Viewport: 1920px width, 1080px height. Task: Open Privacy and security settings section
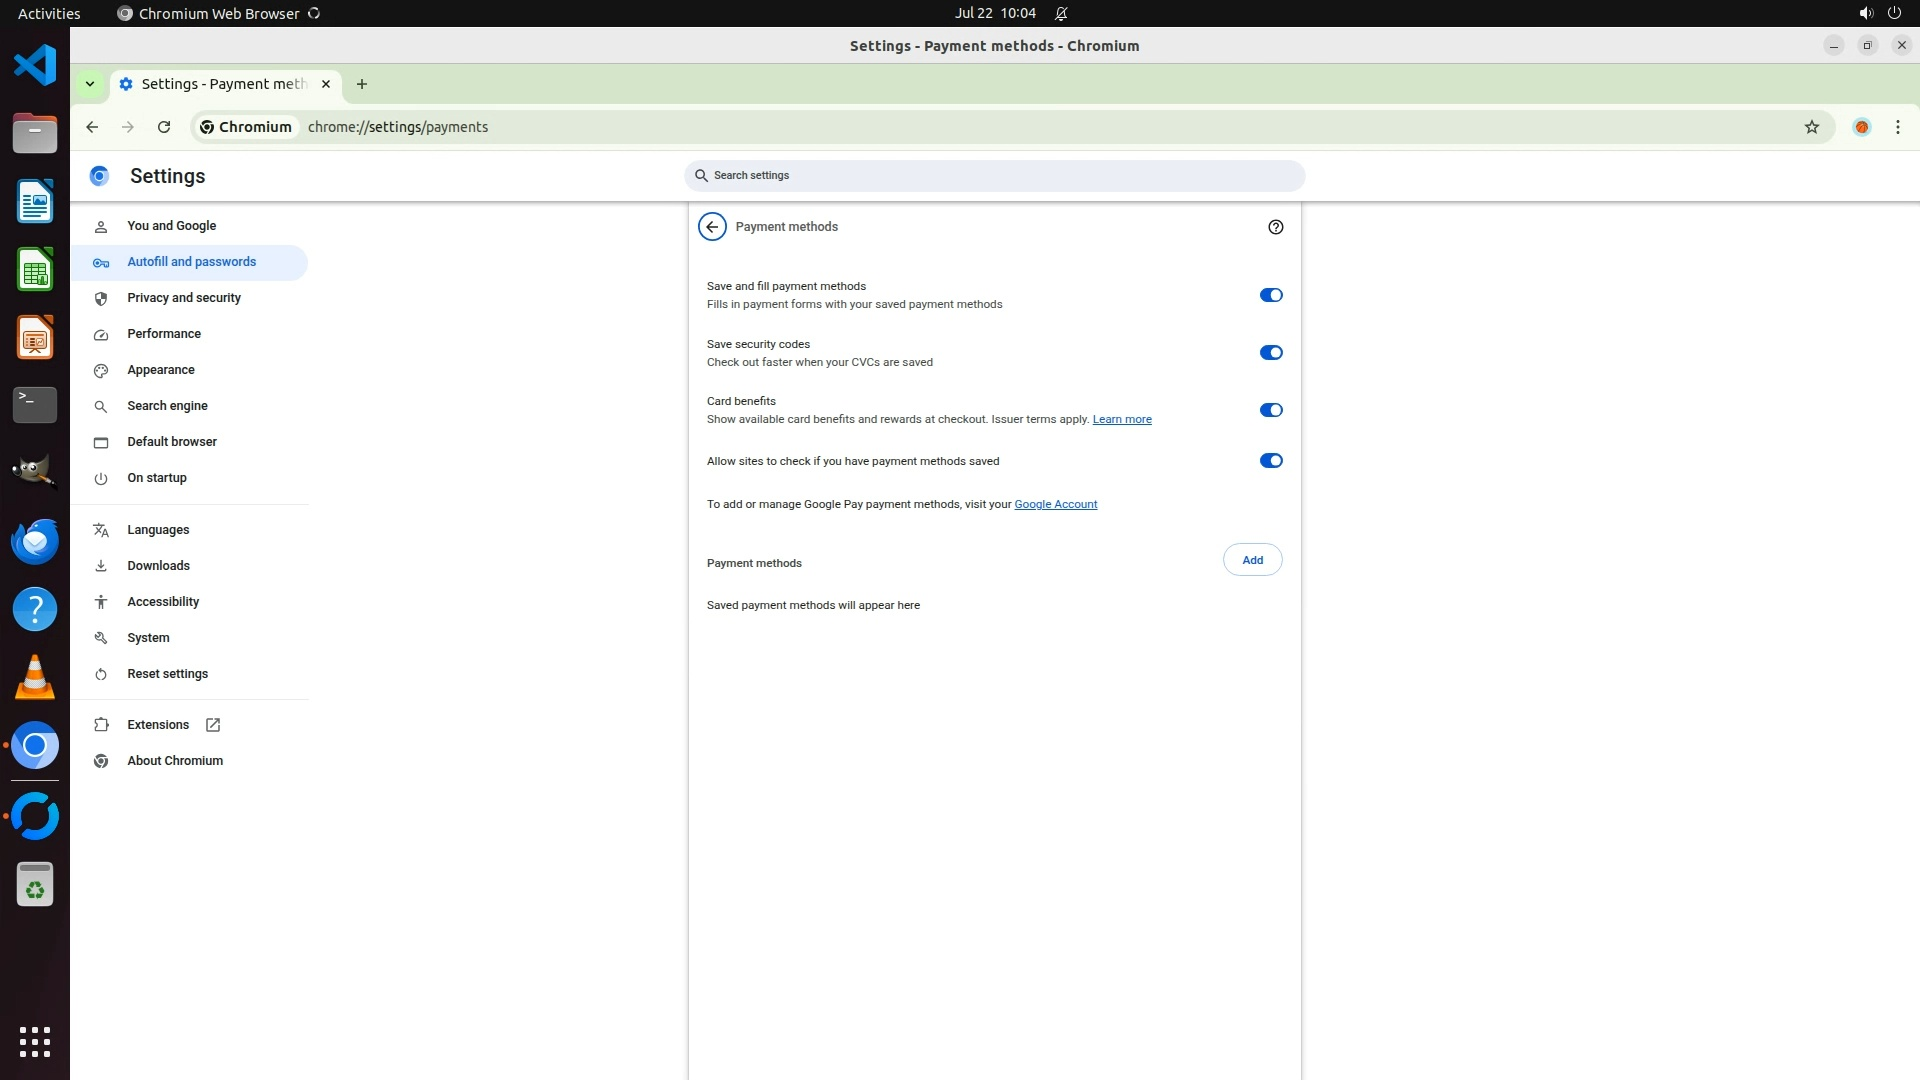(x=184, y=298)
